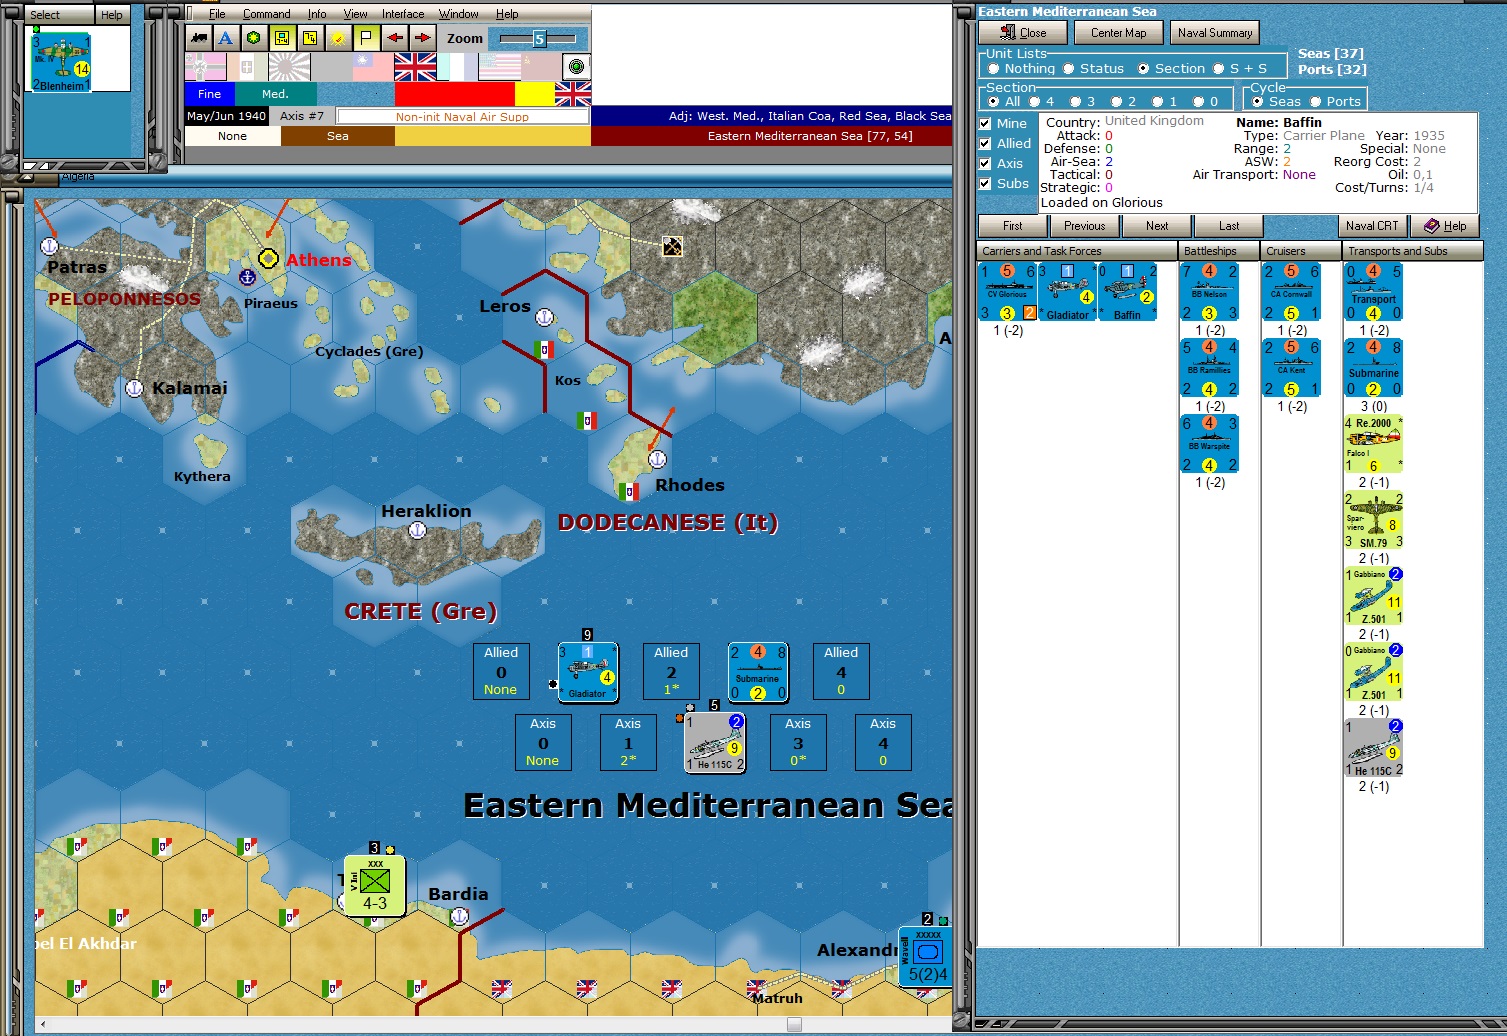Click the yellow 74 counter toolbar icon
Screen dimensions: 1507x1036
point(310,38)
